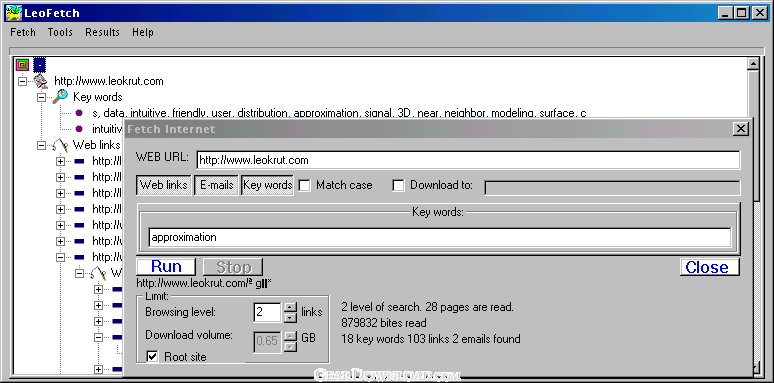Click into the WEB URL field
774x383 pixels.
coord(468,160)
